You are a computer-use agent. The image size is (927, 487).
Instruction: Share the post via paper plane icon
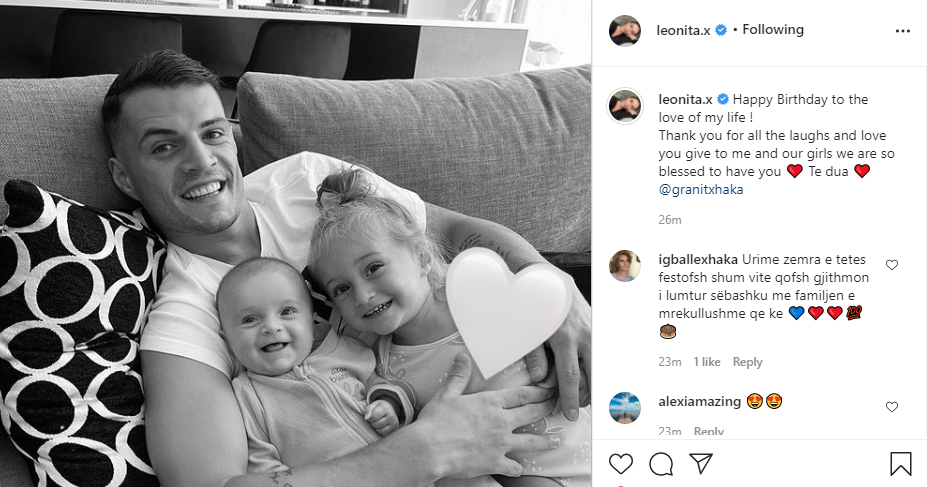point(701,463)
